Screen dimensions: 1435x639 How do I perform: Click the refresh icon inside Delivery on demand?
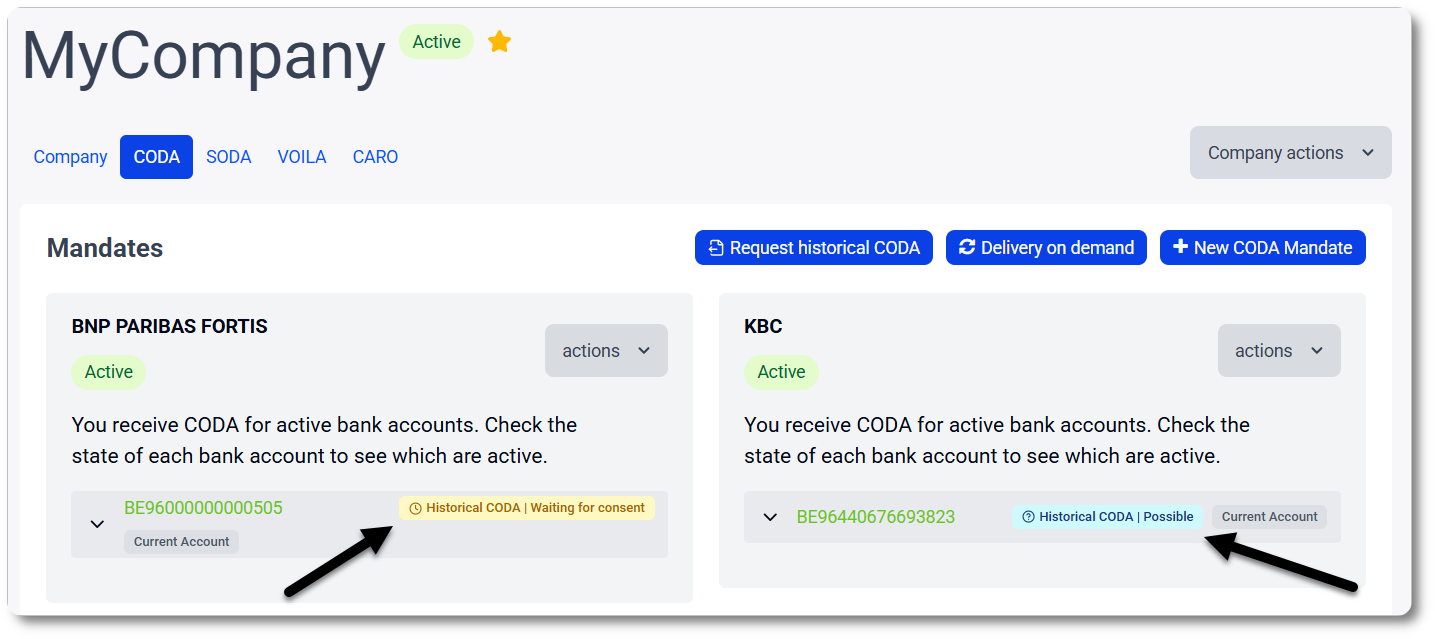[966, 247]
